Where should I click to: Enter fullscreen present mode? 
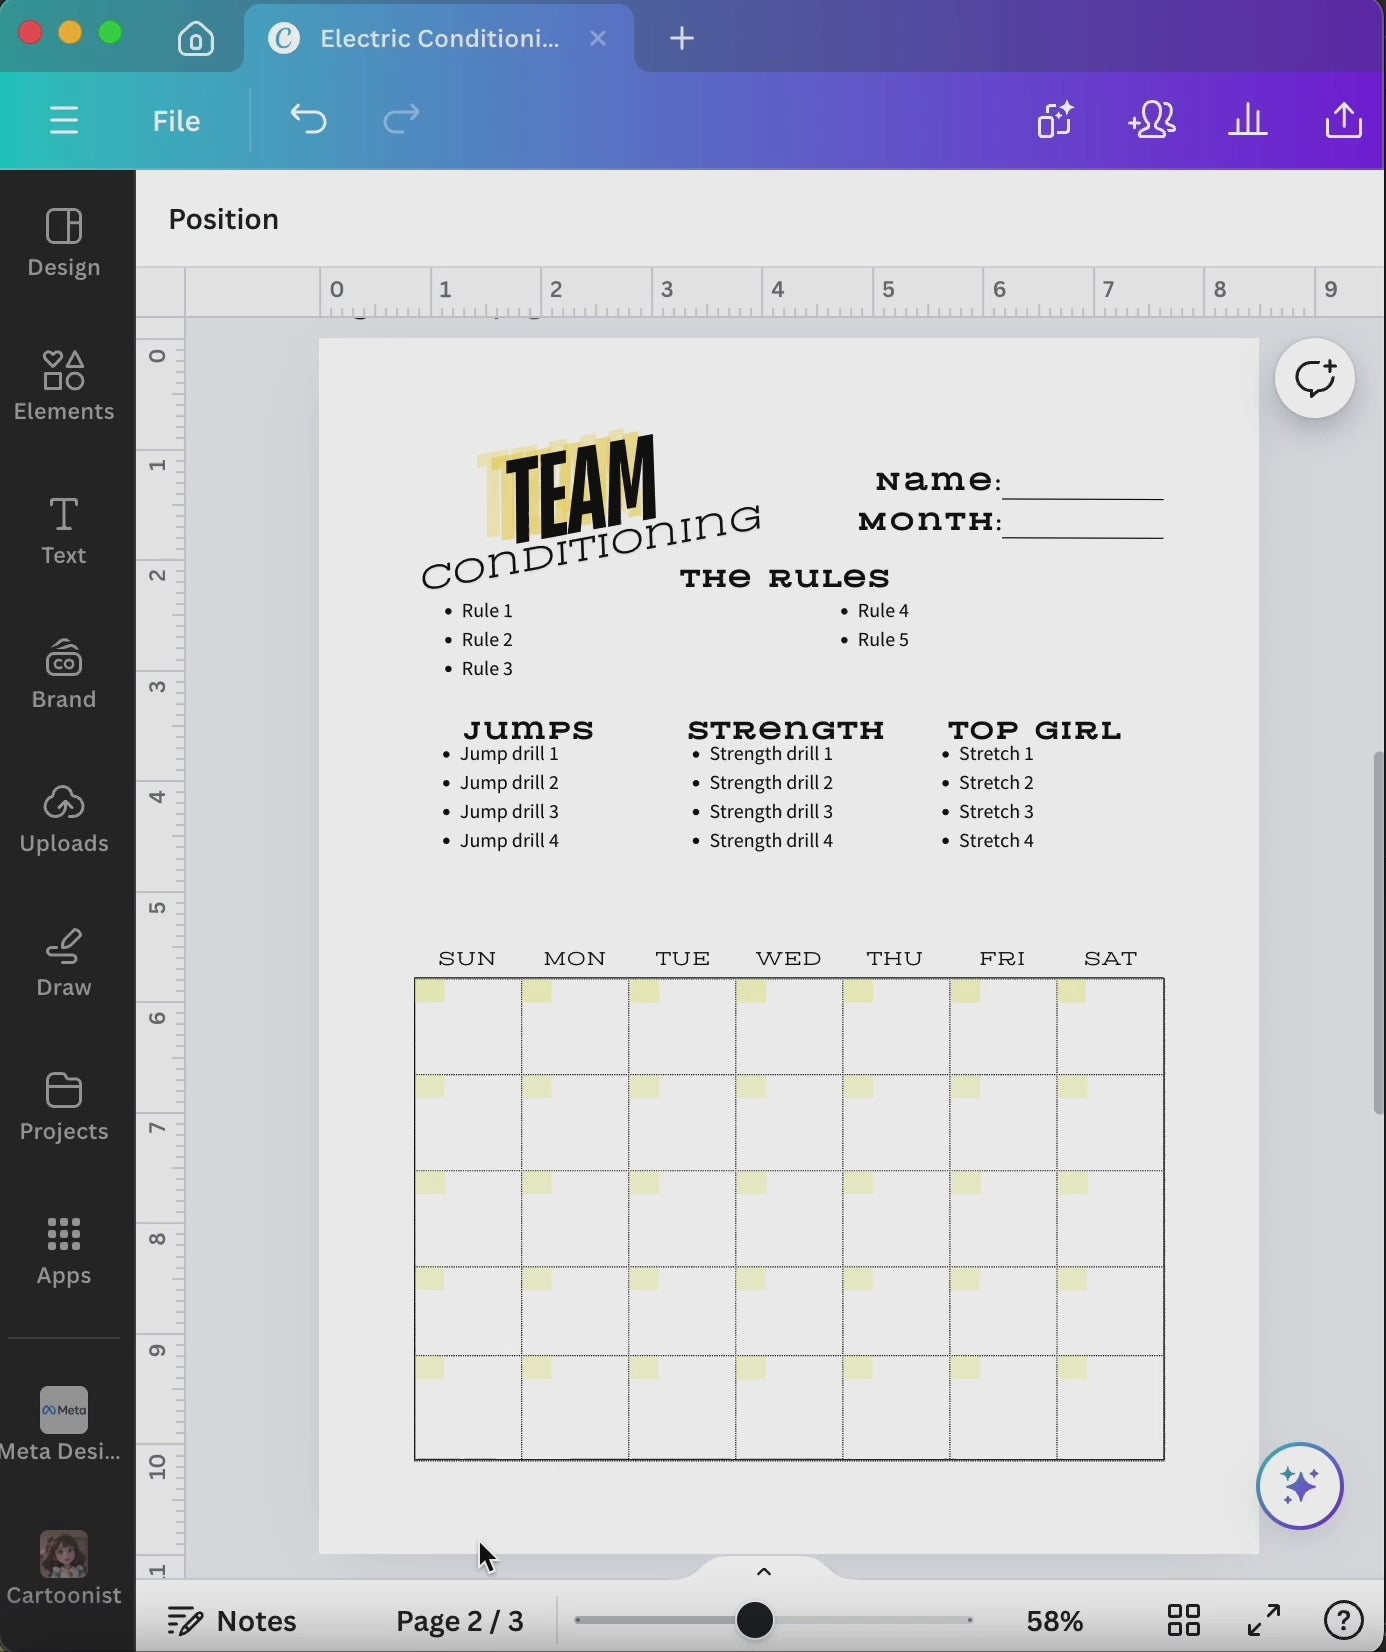click(x=1265, y=1619)
